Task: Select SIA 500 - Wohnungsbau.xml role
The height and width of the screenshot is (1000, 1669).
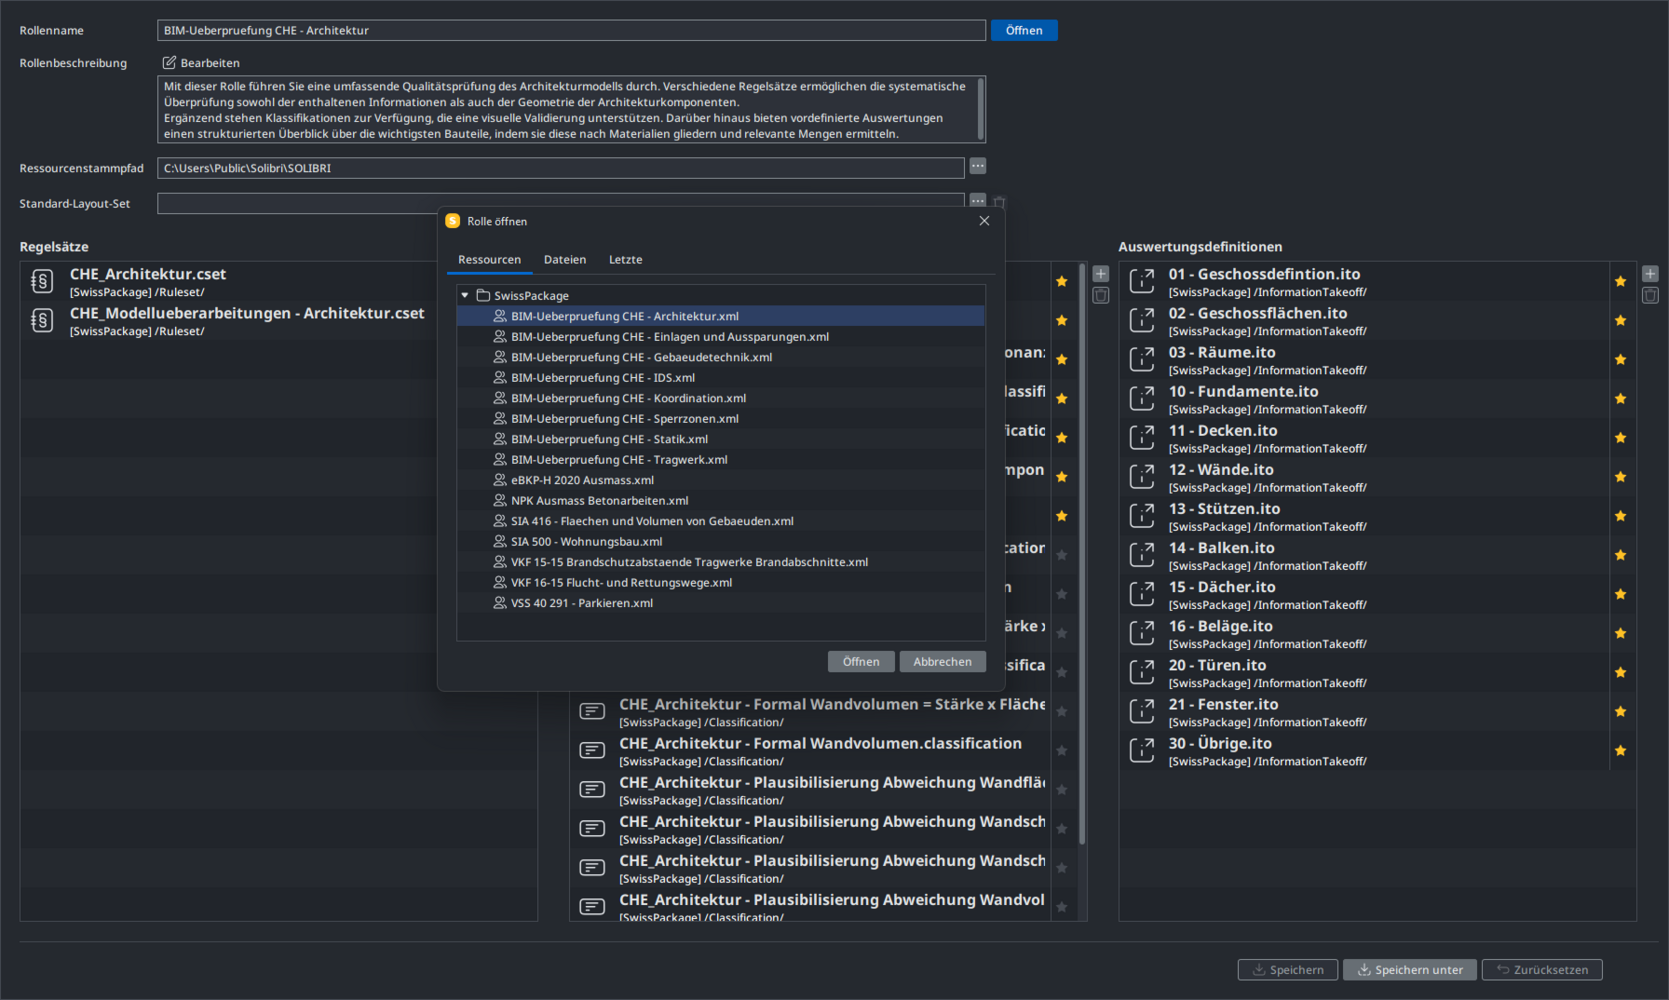Action: 585,542
